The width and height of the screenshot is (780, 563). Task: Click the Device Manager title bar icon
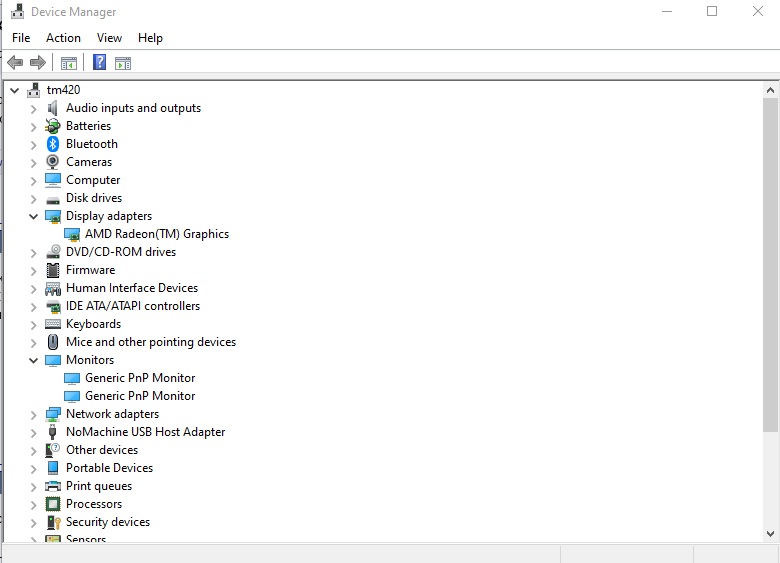tap(17, 11)
